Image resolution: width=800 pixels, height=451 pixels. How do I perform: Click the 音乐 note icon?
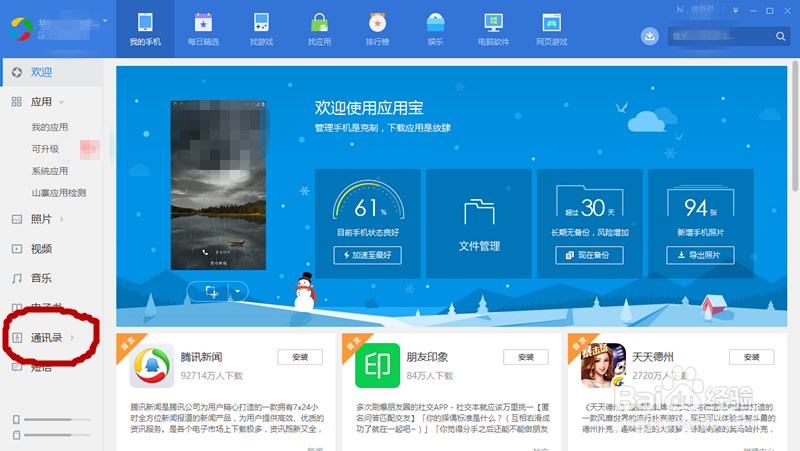pos(17,278)
